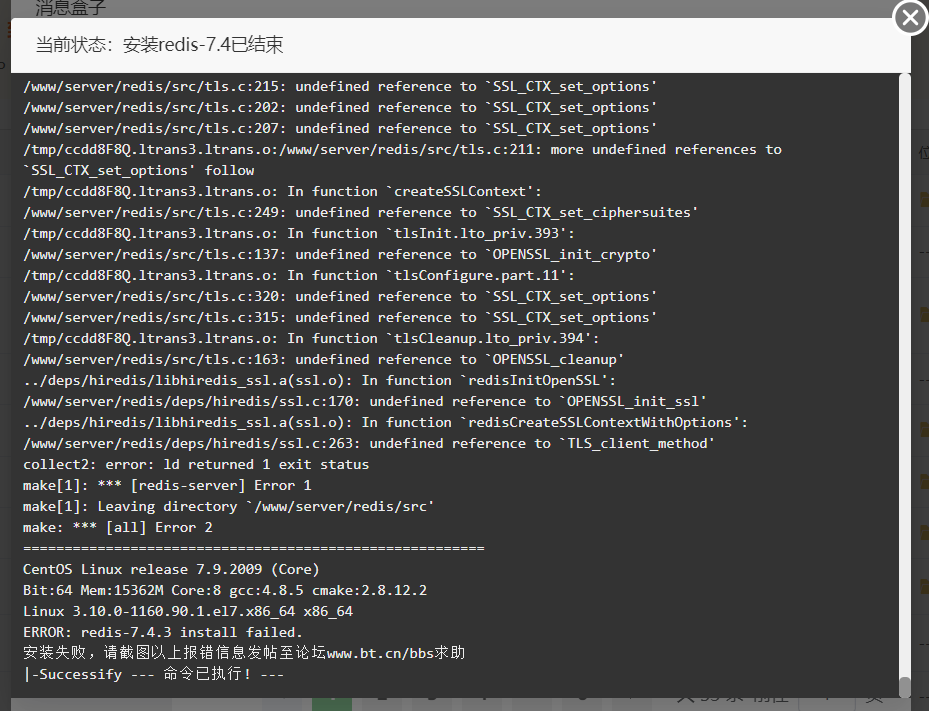Close the redis install log dialog
The height and width of the screenshot is (711, 929).
point(911,18)
